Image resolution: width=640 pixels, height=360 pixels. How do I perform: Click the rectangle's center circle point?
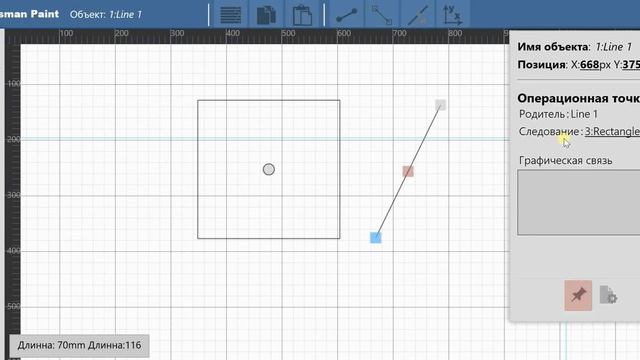[269, 169]
